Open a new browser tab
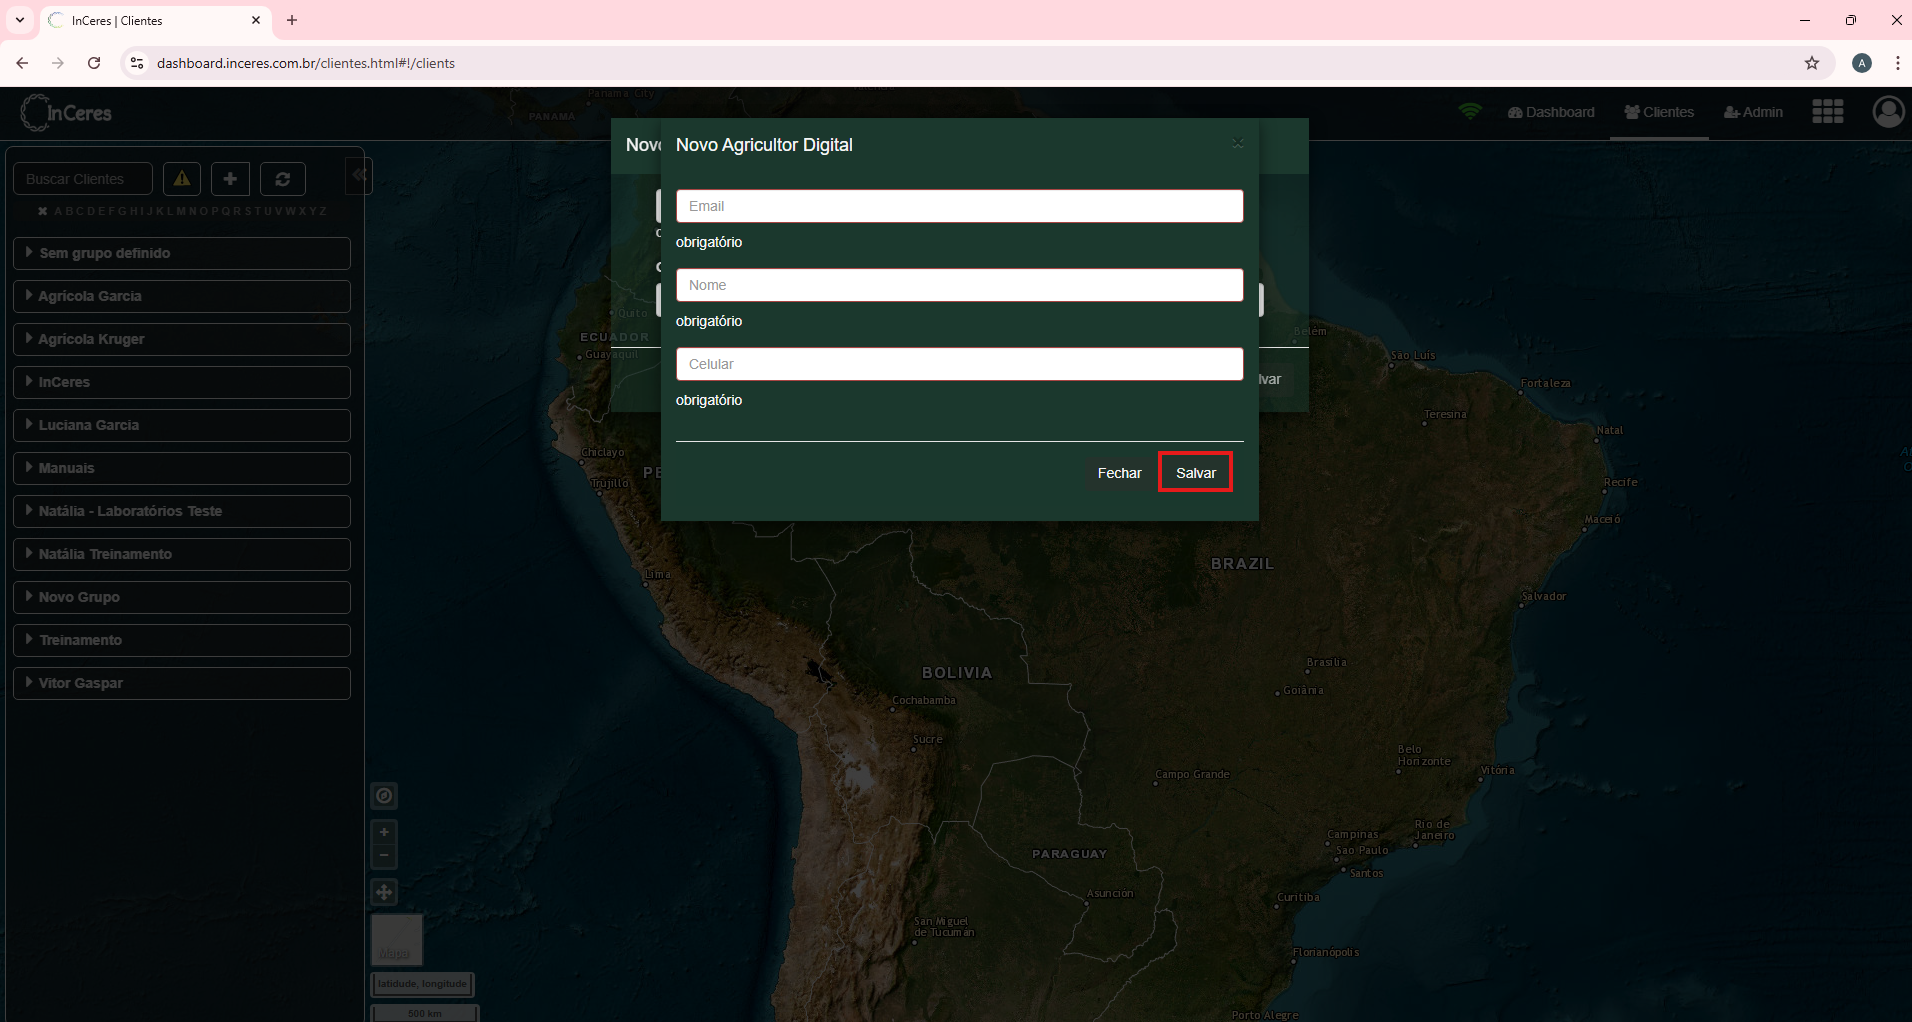 coord(292,20)
